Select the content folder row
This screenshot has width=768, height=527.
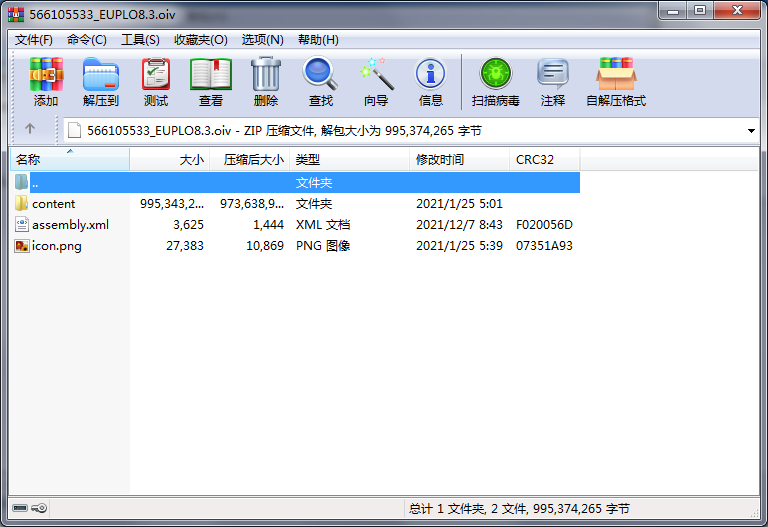coord(53,204)
